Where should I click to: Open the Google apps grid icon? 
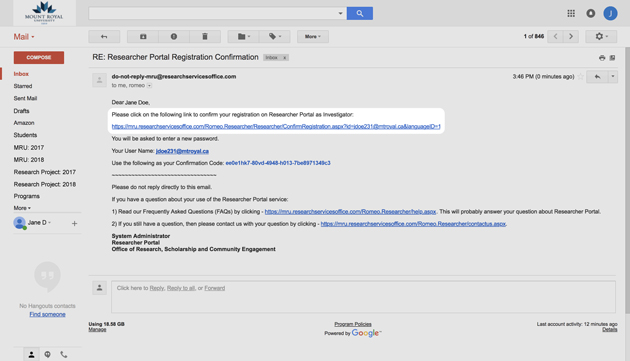pyautogui.click(x=571, y=13)
